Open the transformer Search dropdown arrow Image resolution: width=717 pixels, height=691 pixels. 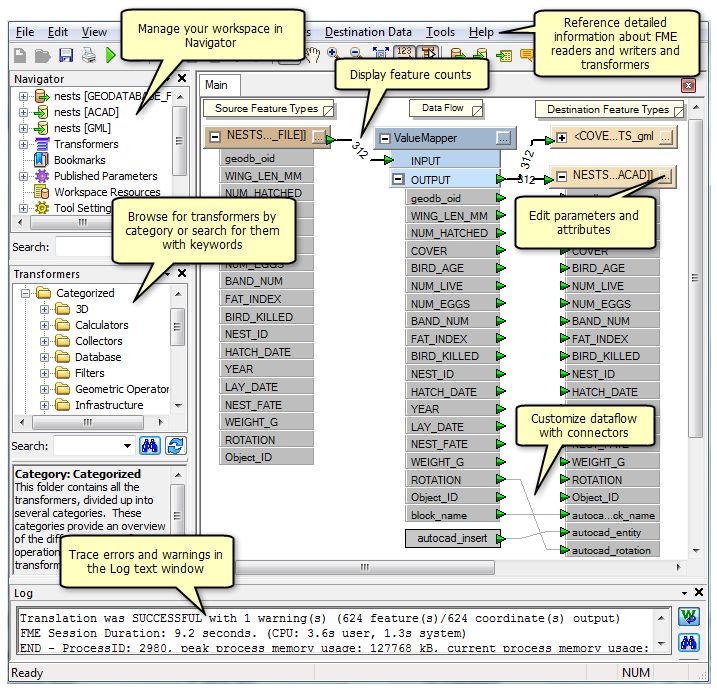[126, 446]
